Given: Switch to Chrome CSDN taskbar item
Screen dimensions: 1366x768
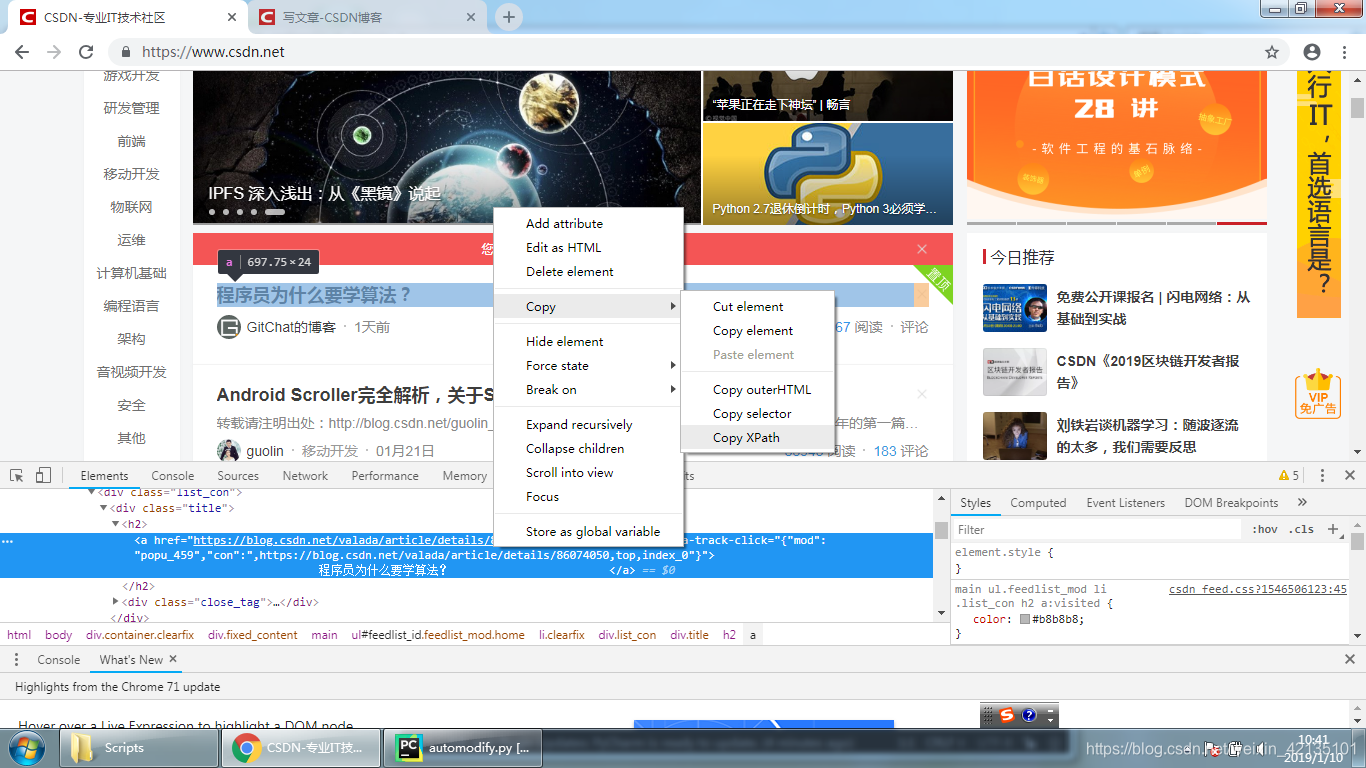Looking at the screenshot, I should point(301,747).
